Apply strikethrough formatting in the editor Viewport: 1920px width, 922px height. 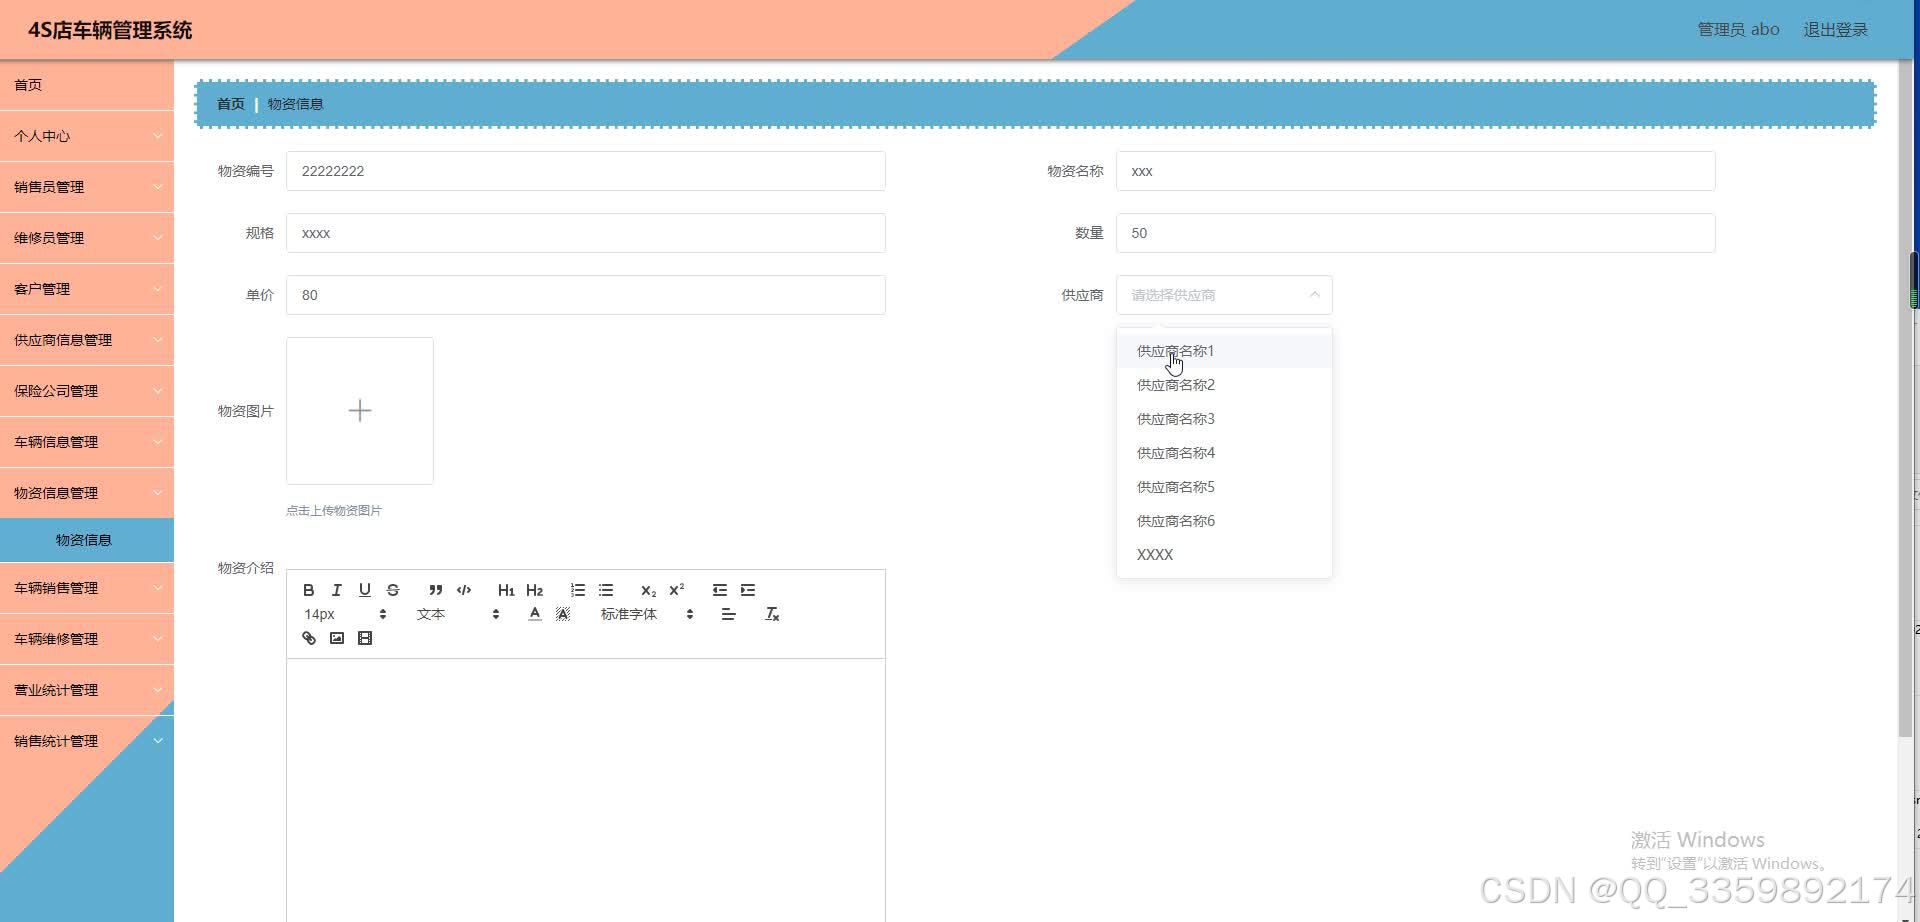393,590
